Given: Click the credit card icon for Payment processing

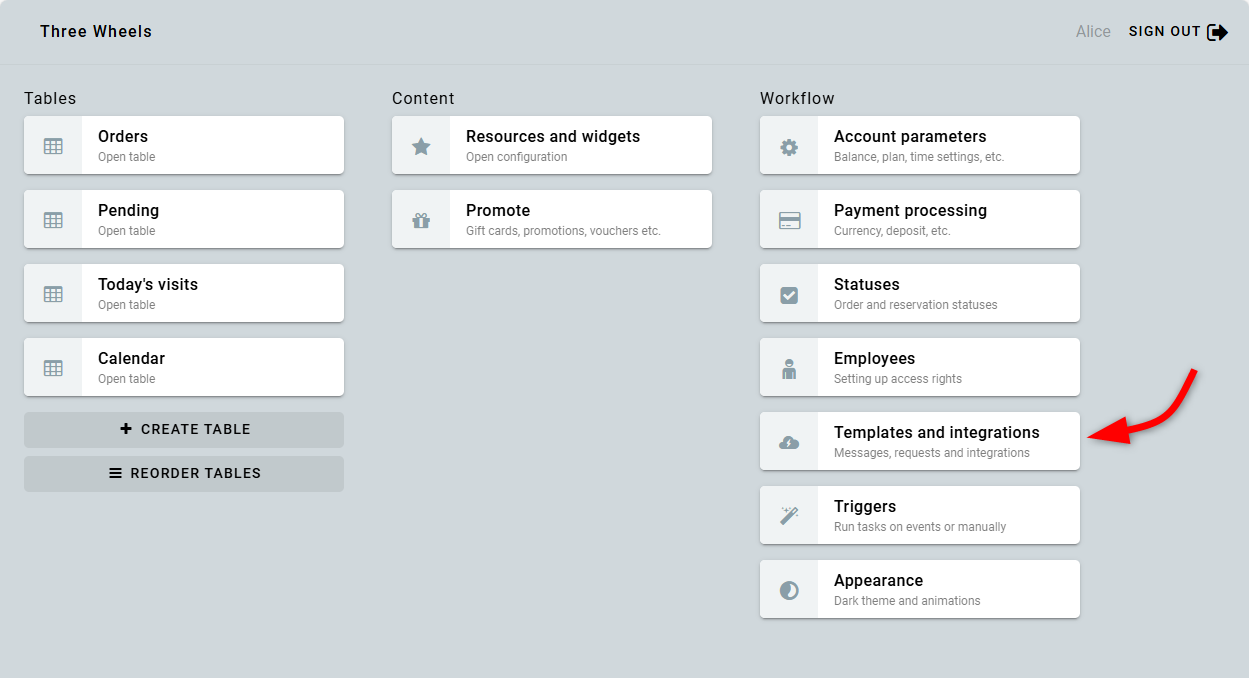Looking at the screenshot, I should click(x=789, y=220).
